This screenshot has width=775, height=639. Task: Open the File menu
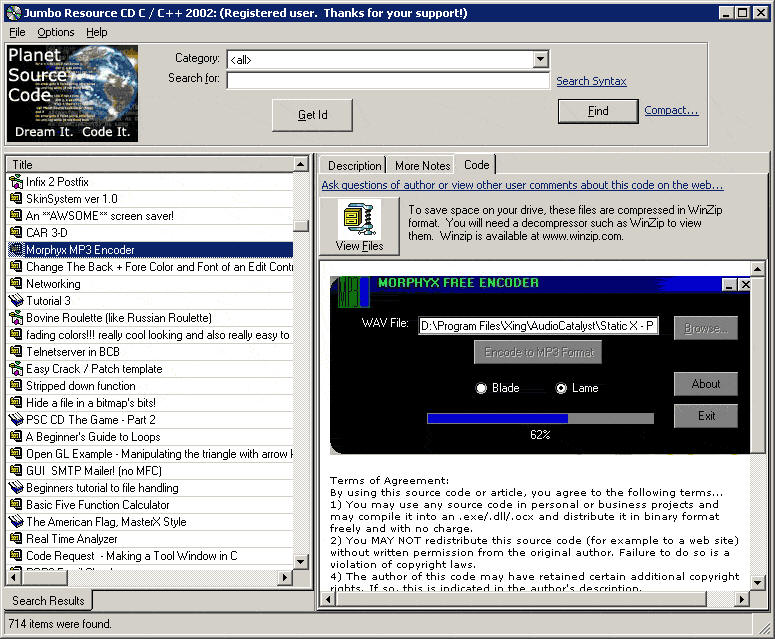pyautogui.click(x=17, y=32)
